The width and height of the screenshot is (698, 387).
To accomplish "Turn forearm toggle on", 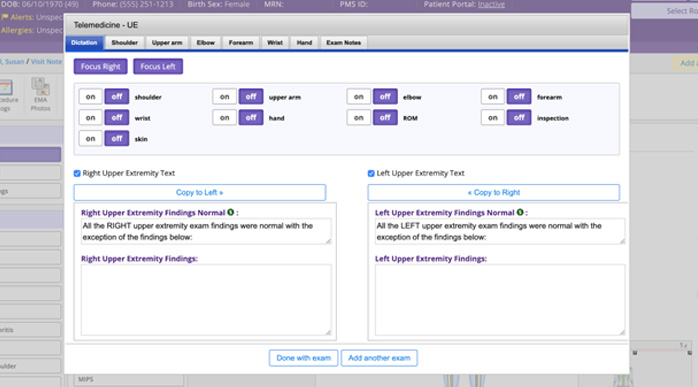I will (x=493, y=97).
